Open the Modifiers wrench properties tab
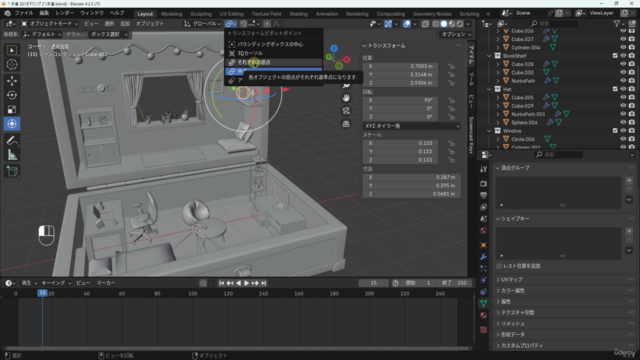Screen dimensions: 640x360 483,257
